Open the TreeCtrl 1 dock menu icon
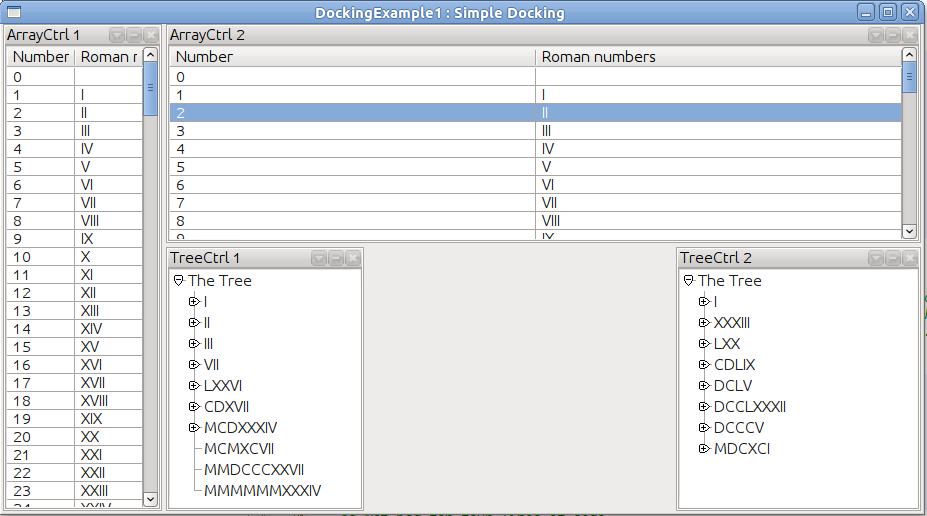 click(x=319, y=258)
